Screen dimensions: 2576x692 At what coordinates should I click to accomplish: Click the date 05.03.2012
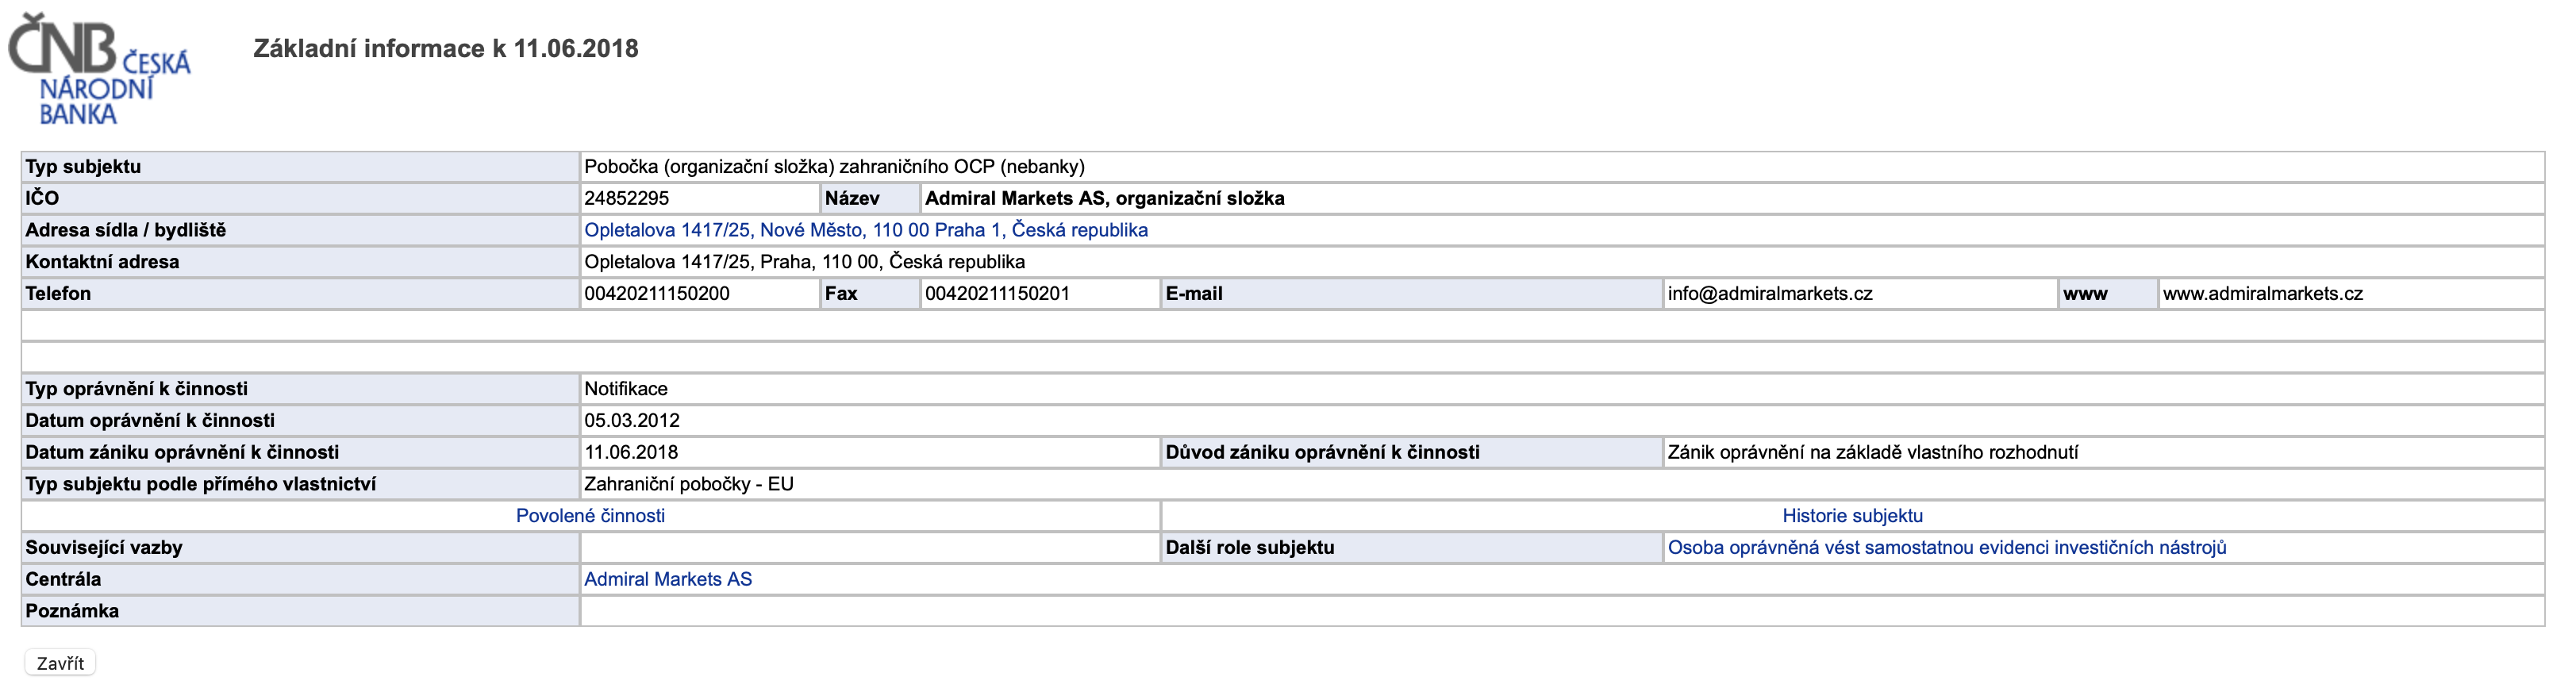pos(632,421)
